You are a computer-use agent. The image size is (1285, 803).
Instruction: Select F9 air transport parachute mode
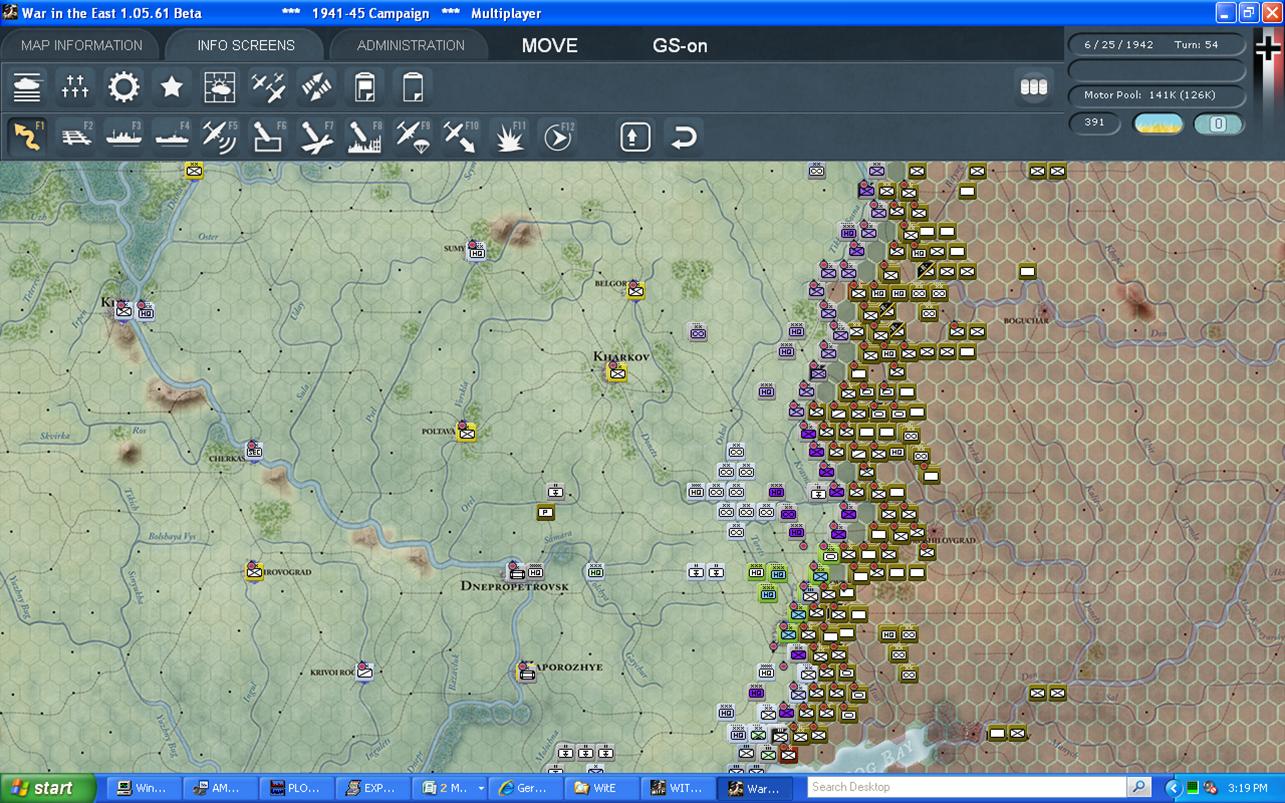(412, 137)
